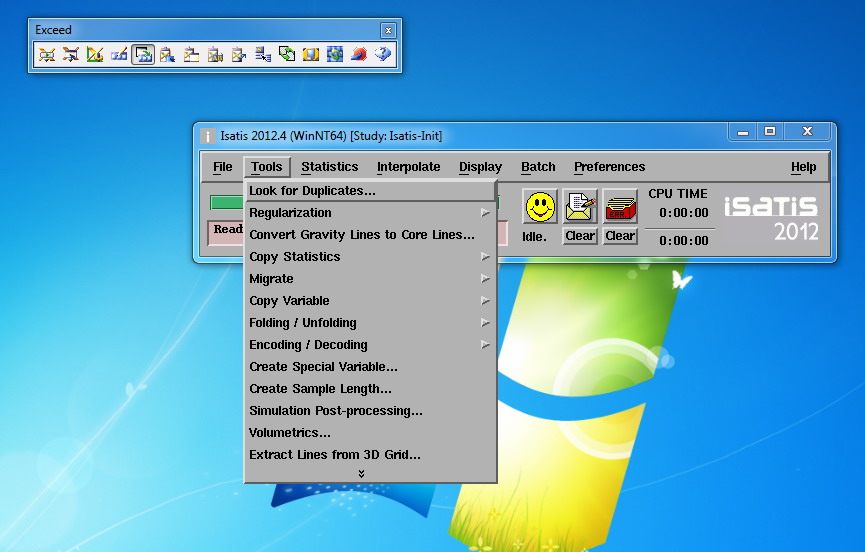Viewport: 865px width, 552px height.
Task: Click the Isatis 2012.4 window title bar
Action: pyautogui.click(x=463, y=136)
